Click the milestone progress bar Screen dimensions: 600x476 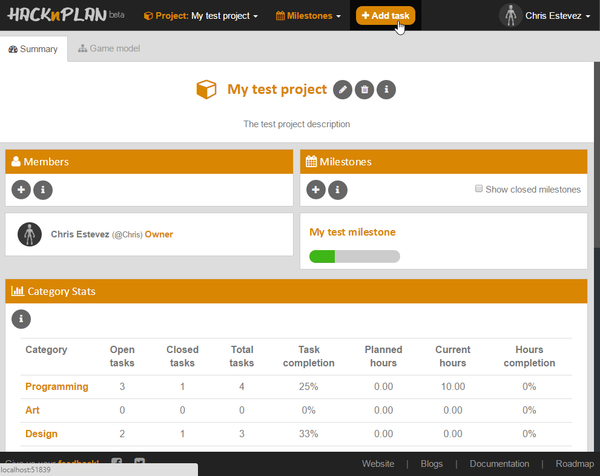click(354, 256)
